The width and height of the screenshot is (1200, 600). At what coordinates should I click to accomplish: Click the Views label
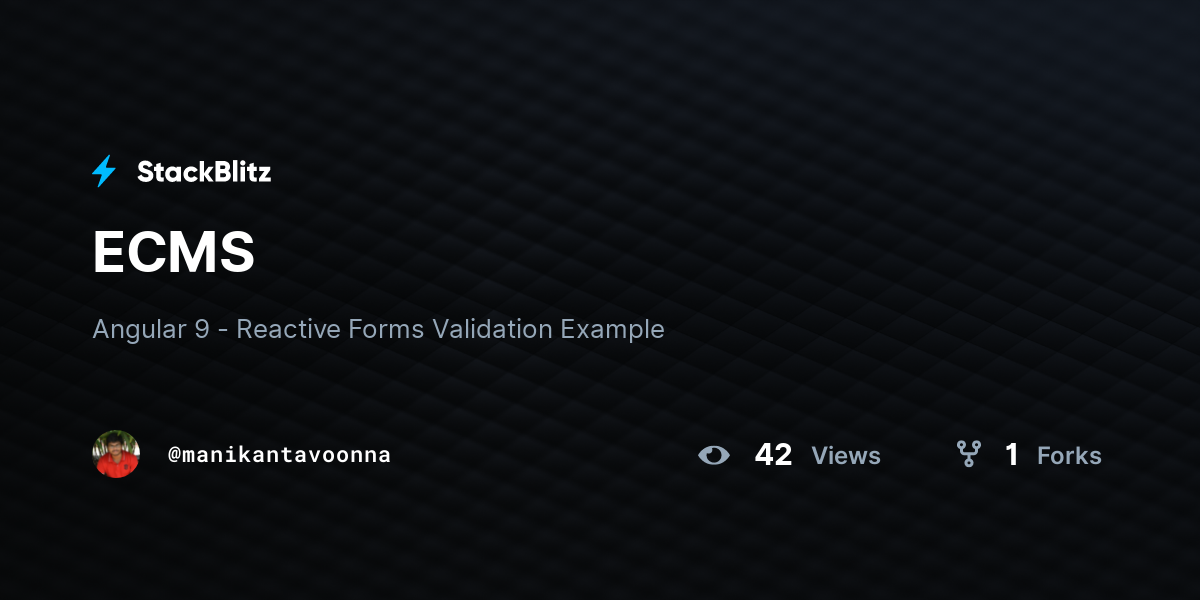point(846,455)
